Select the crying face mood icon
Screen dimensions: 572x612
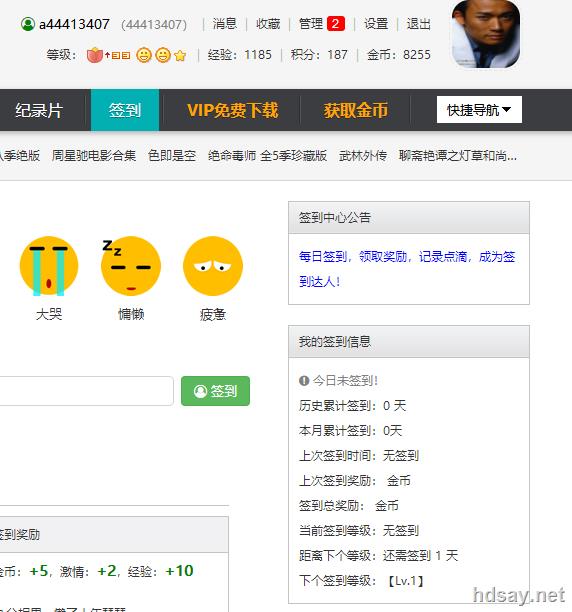coord(49,266)
